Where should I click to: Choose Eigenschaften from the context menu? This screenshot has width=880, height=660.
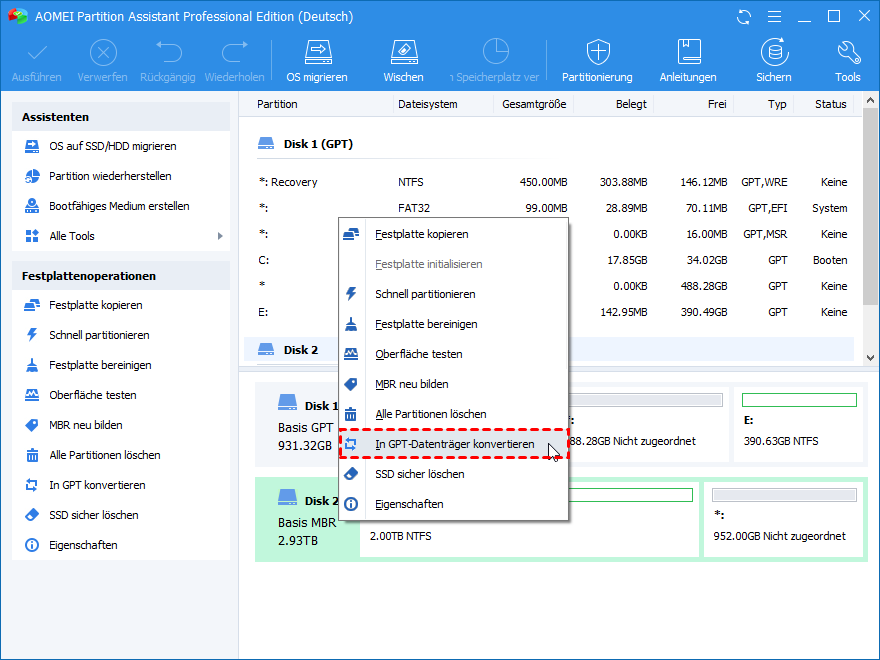click(x=453, y=505)
